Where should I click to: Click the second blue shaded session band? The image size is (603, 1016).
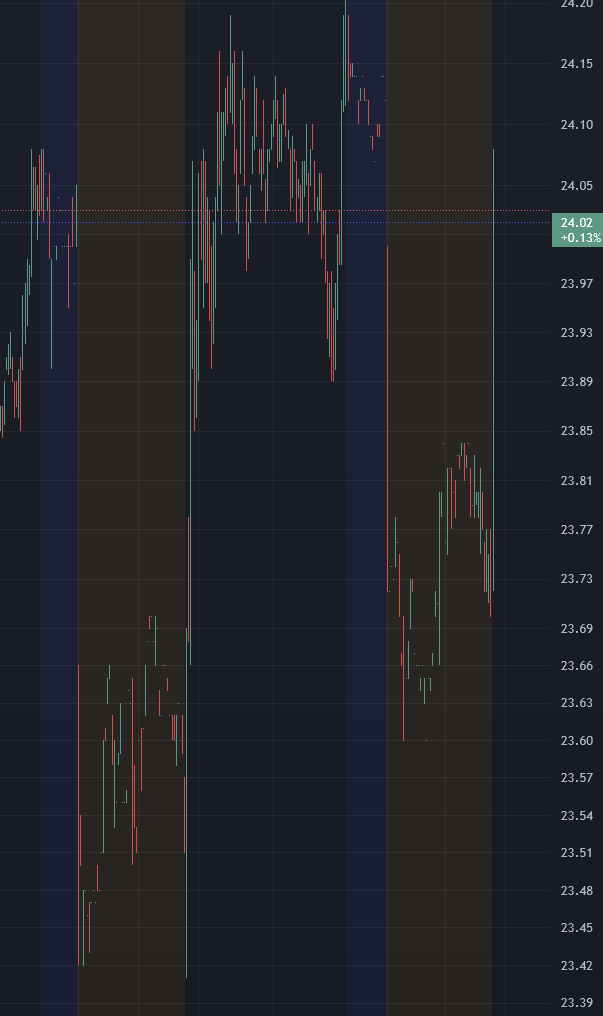coord(366,600)
